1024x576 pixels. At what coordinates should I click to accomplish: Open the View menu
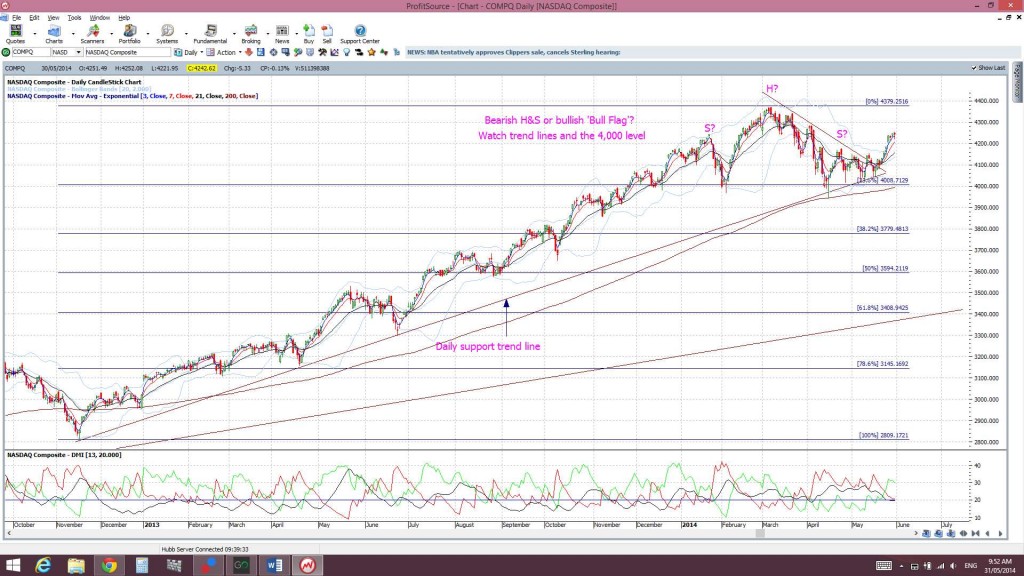(54, 18)
